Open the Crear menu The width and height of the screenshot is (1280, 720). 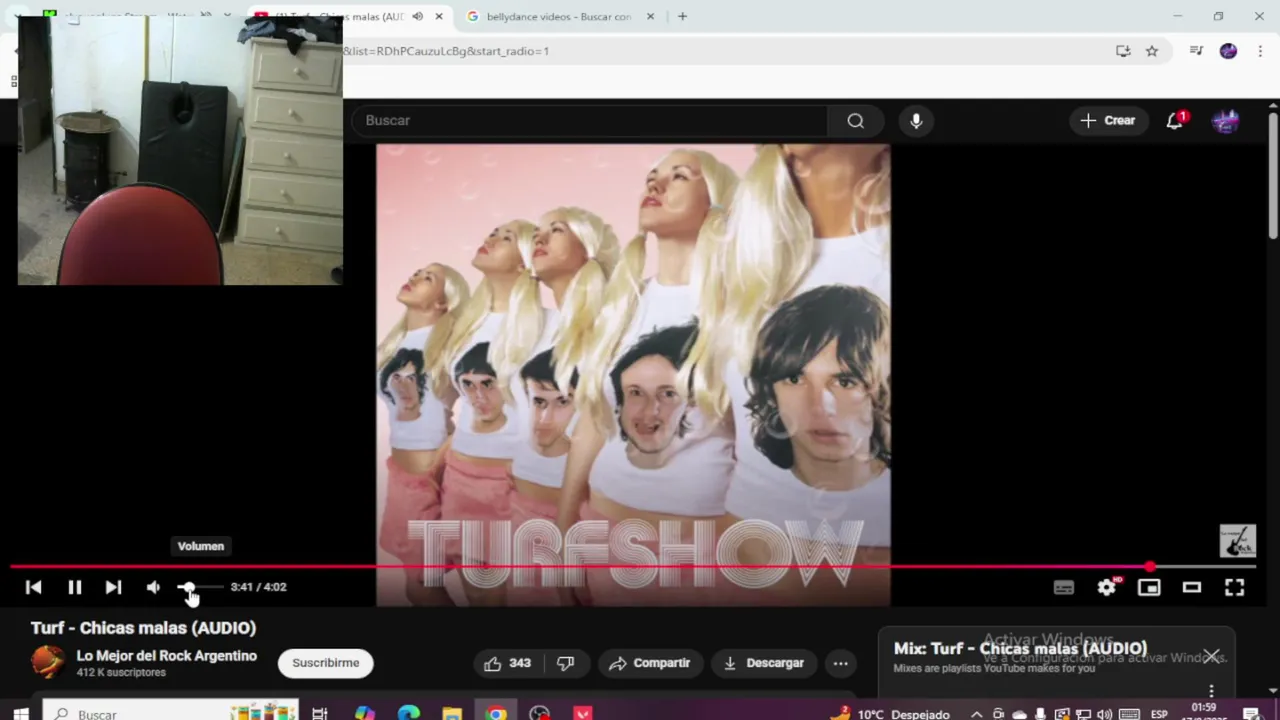coord(1108,120)
